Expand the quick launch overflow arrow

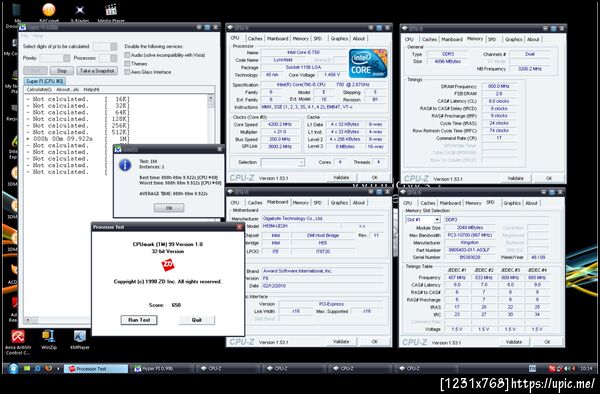pyautogui.click(x=58, y=368)
